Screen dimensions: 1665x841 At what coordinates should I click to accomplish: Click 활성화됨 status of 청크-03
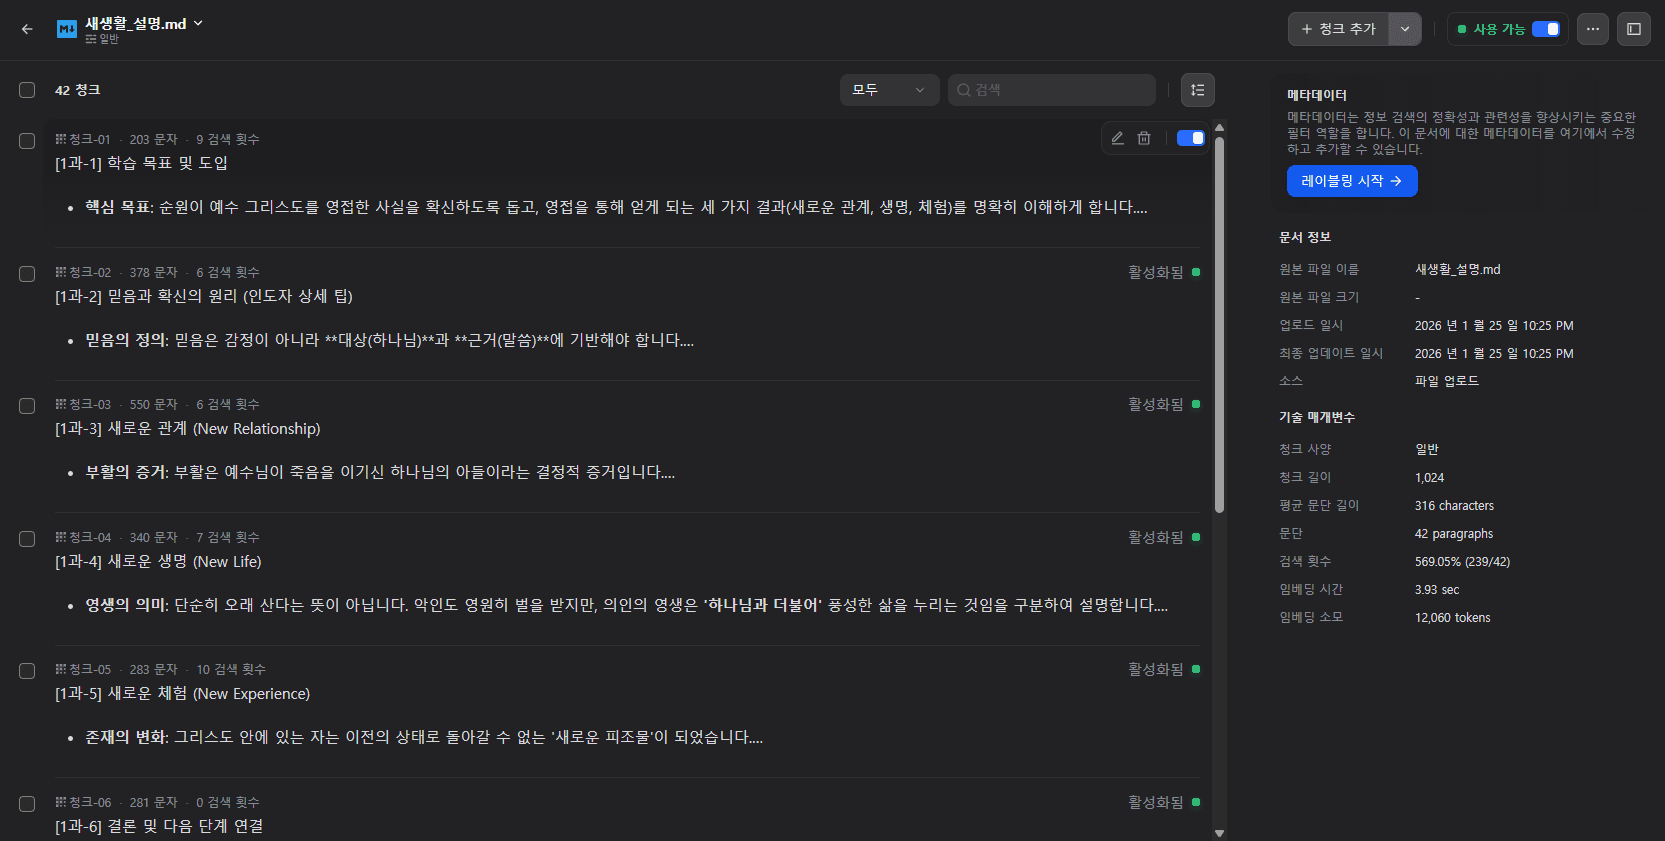[1164, 404]
